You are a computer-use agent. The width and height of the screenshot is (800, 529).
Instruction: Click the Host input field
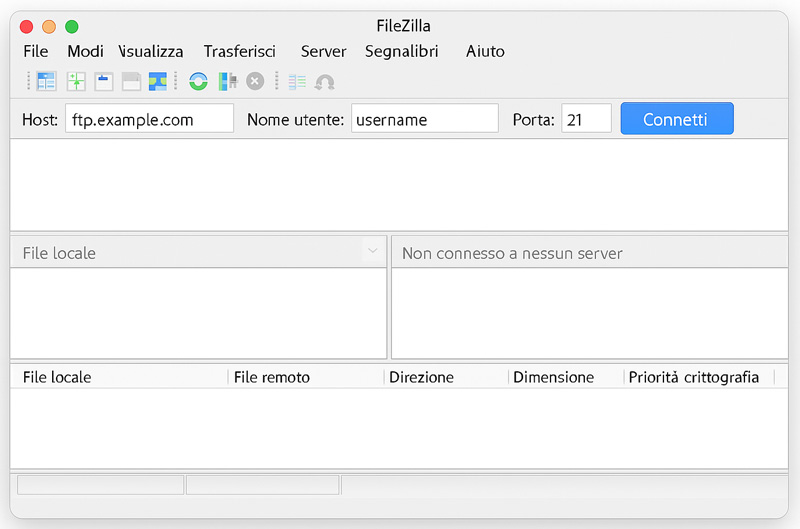(149, 118)
